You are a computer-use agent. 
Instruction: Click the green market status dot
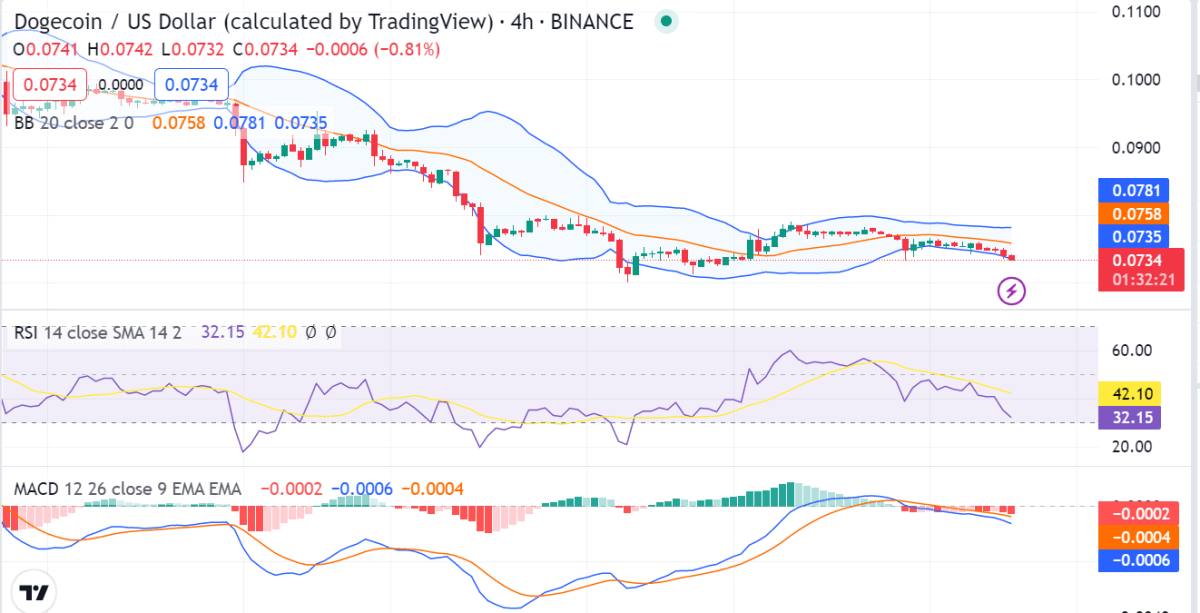pyautogui.click(x=666, y=21)
